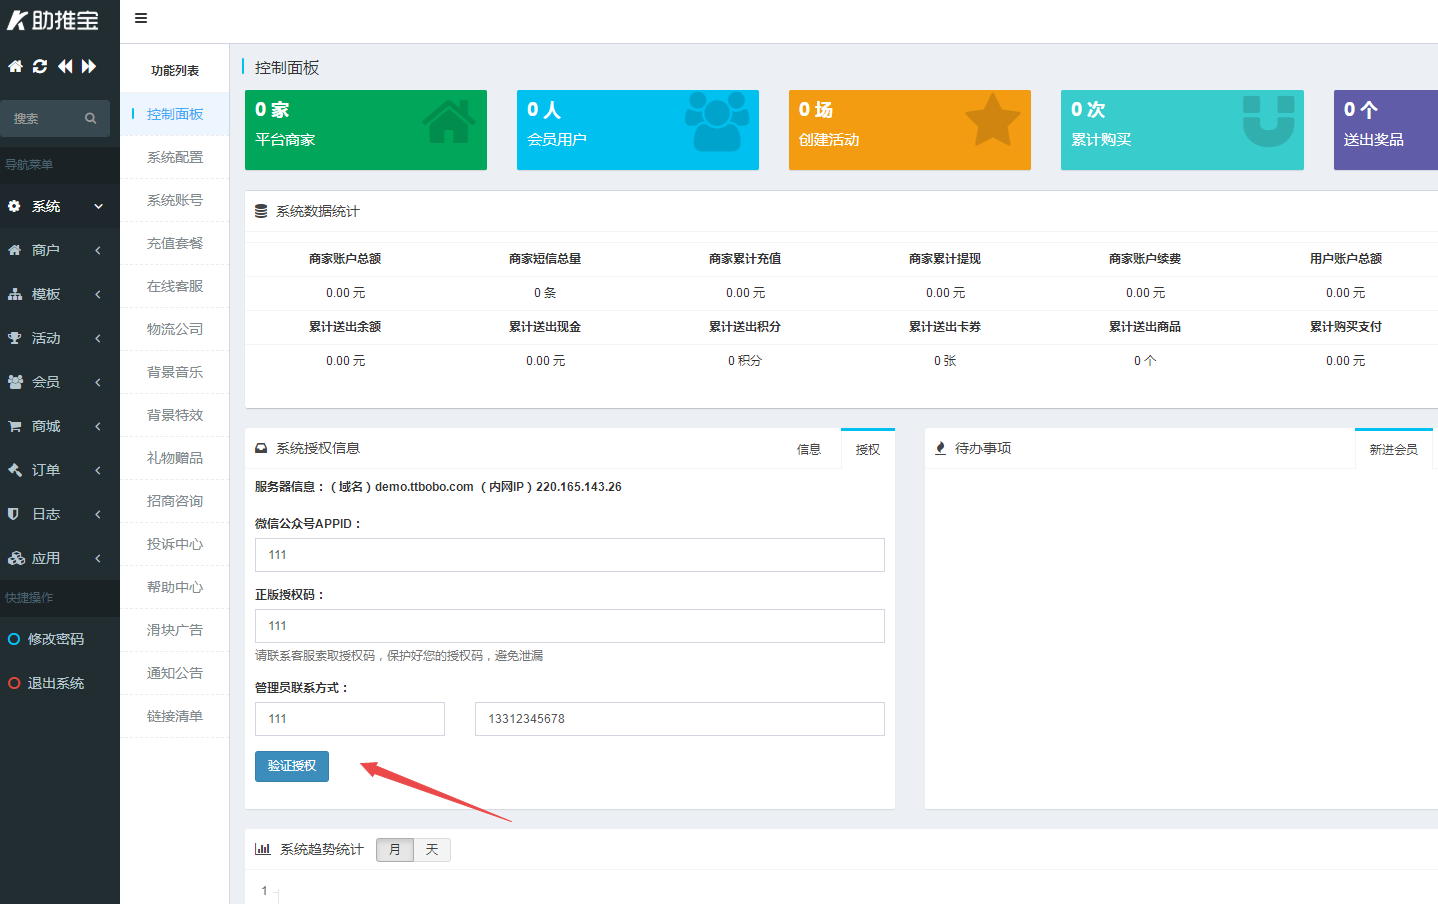This screenshot has width=1438, height=904.
Task: Click the 日志 shield icon
Action: tap(15, 514)
